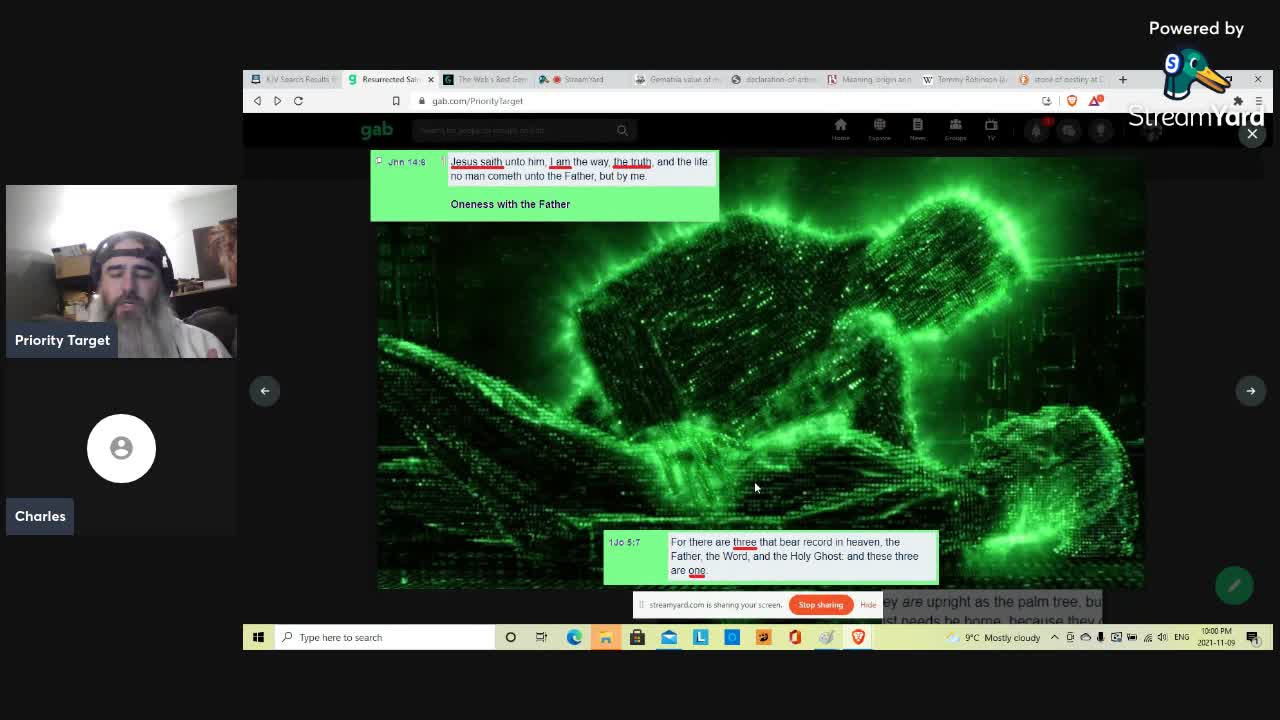The image size is (1280, 720).
Task: Open Gab Groups navigation icon
Action: tap(955, 129)
